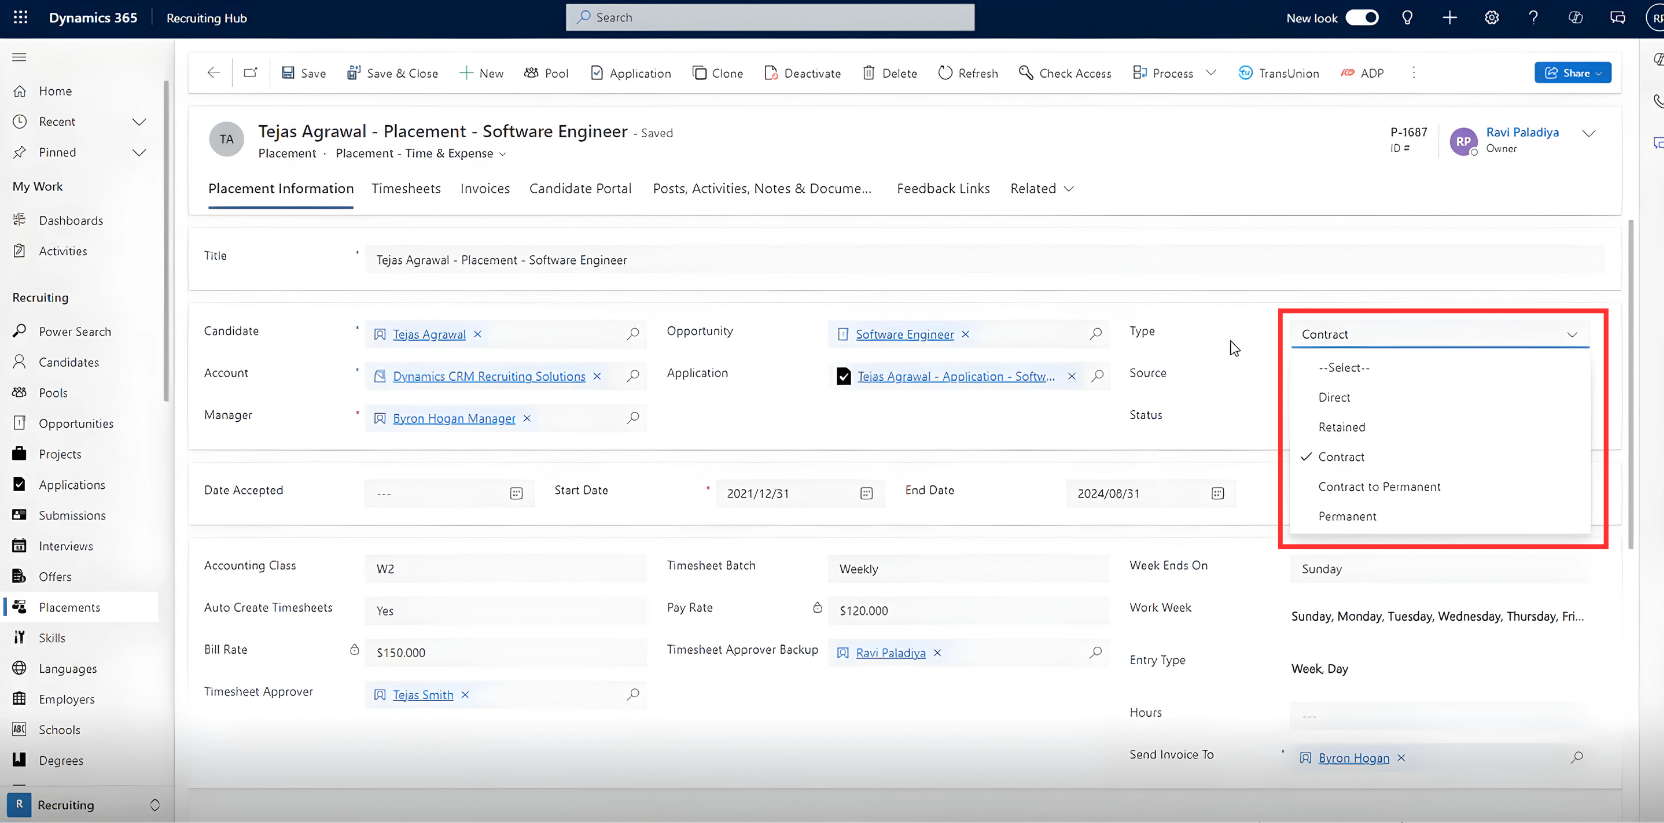Click the Share button

pyautogui.click(x=1573, y=73)
